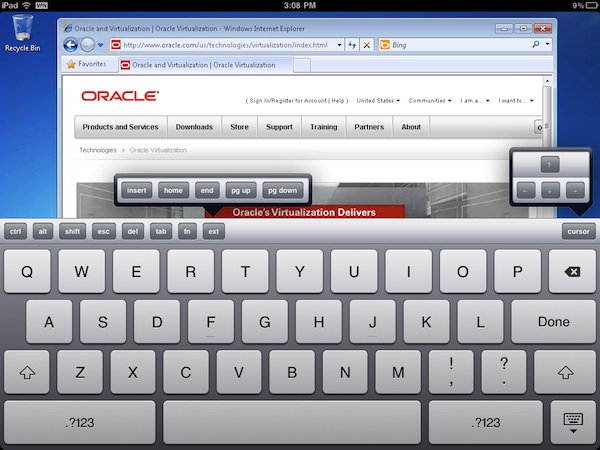Toggle the shift modifier key on toolbar
The height and width of the screenshot is (450, 600).
click(x=72, y=231)
